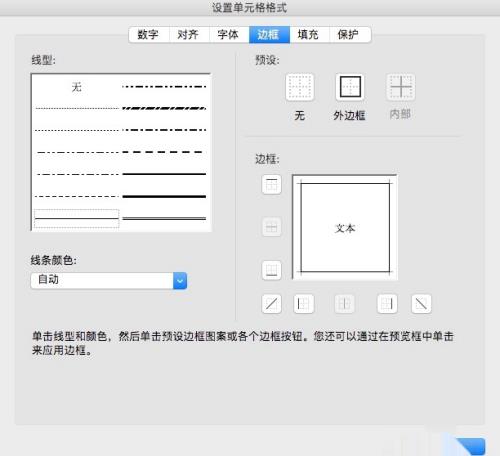Switch to the 填充 tab
This screenshot has width=500, height=456.
tap(308, 35)
